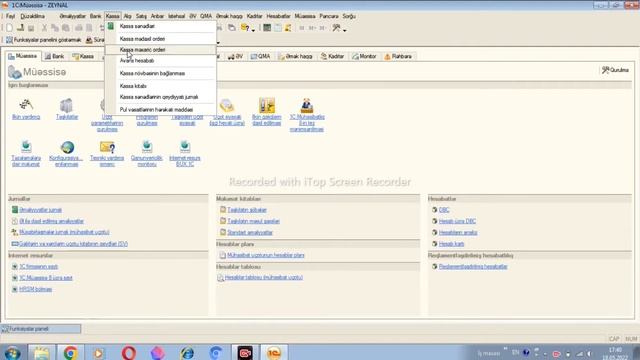The height and width of the screenshot is (360, 640).
Task: Open the Hesabatlar menu
Action: coord(278,16)
